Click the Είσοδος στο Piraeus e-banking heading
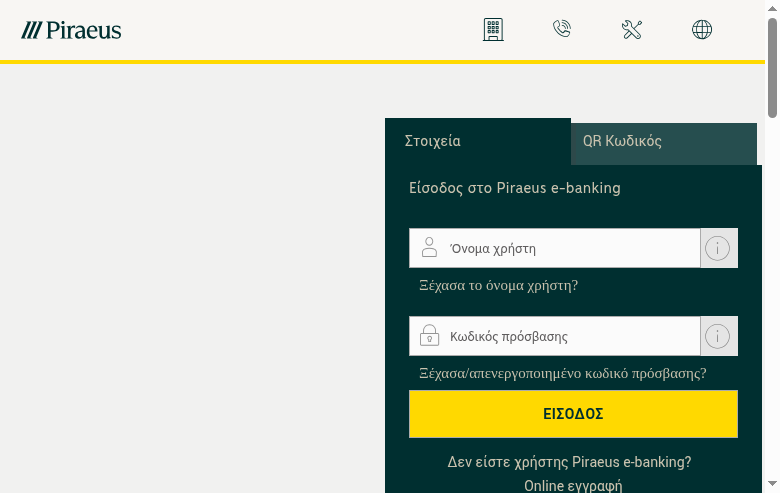This screenshot has width=780, height=493. pos(515,188)
